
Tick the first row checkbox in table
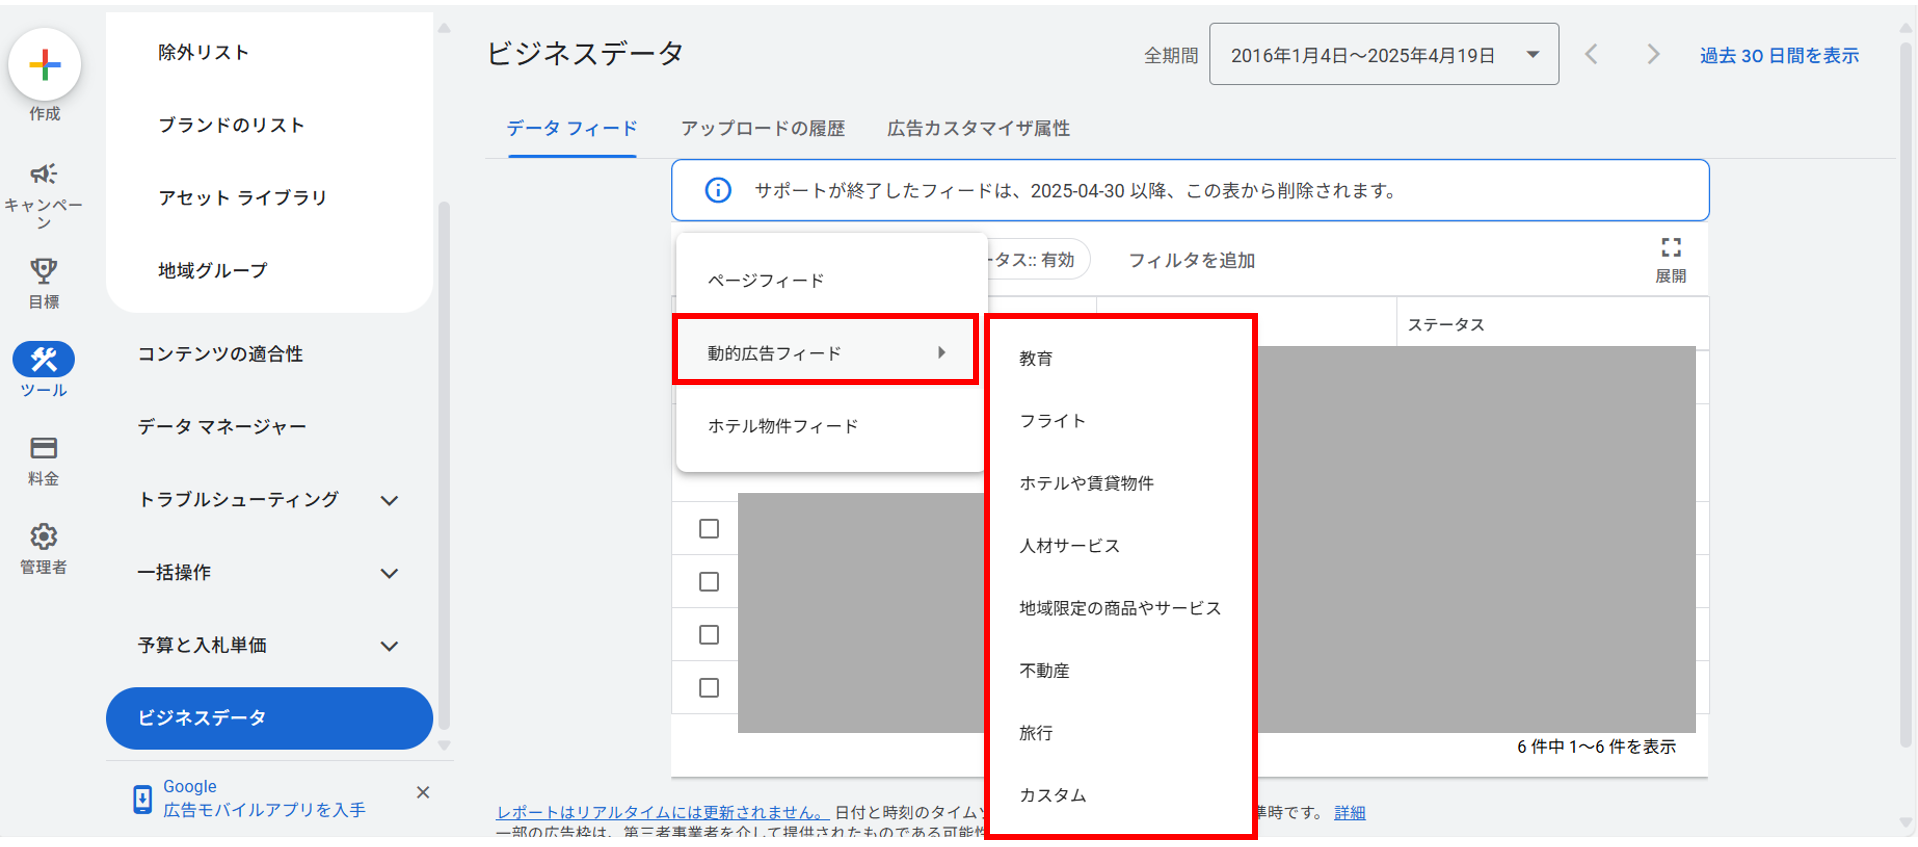point(709,528)
